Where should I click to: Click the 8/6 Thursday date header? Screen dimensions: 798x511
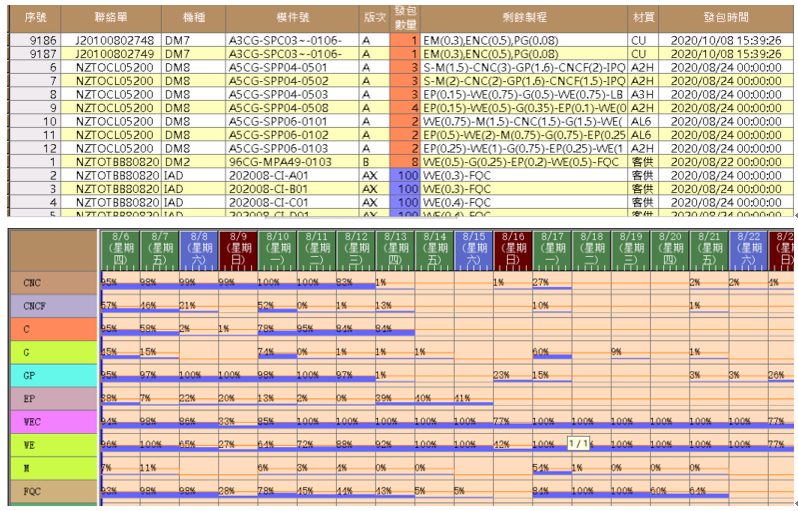pos(121,250)
